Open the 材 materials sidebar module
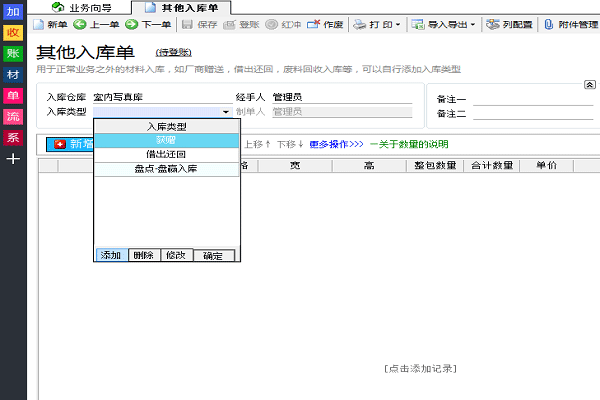 (x=13, y=75)
